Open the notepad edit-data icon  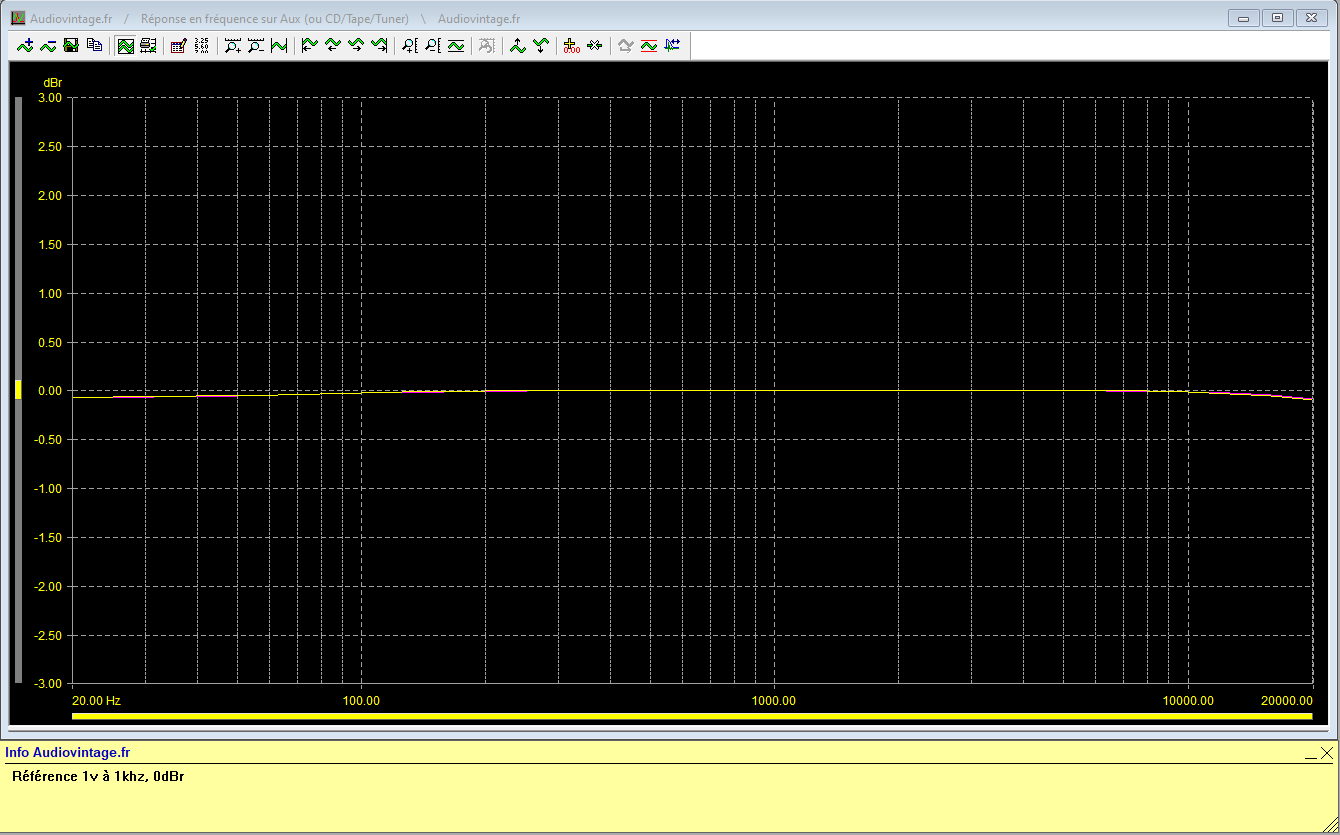(178, 45)
